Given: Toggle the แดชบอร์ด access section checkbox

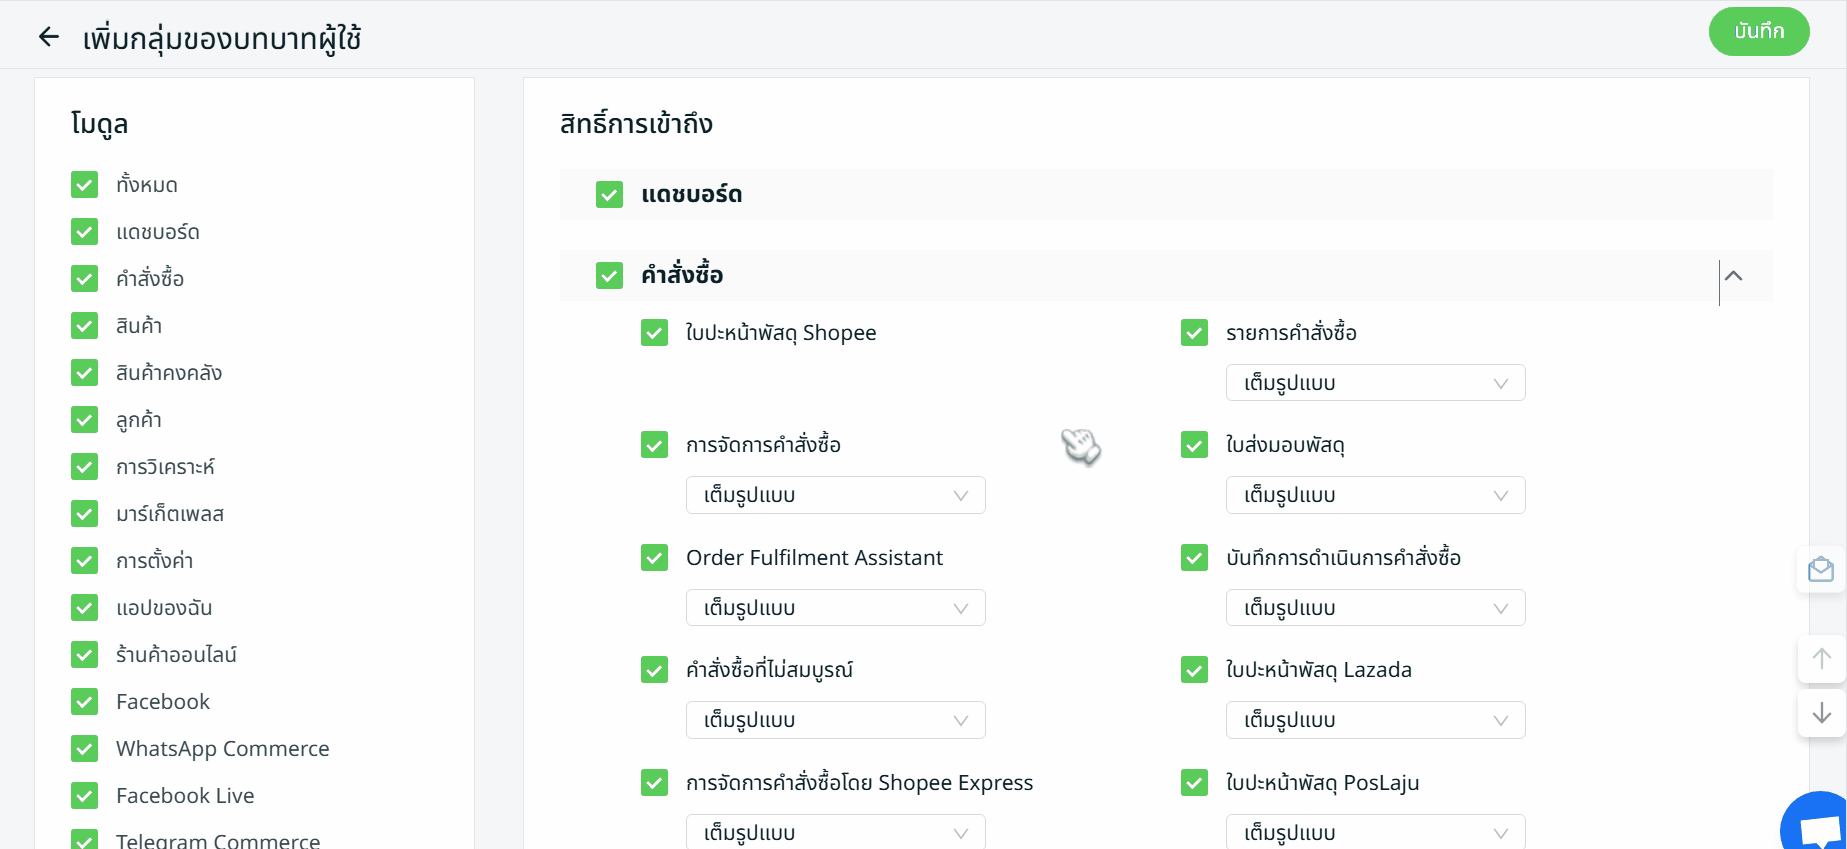Looking at the screenshot, I should pyautogui.click(x=609, y=195).
